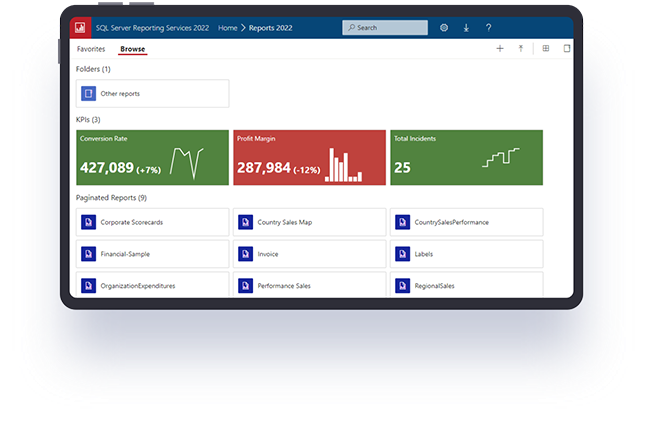
Task: Click the Corporate Scorecards report icon
Action: (88, 222)
